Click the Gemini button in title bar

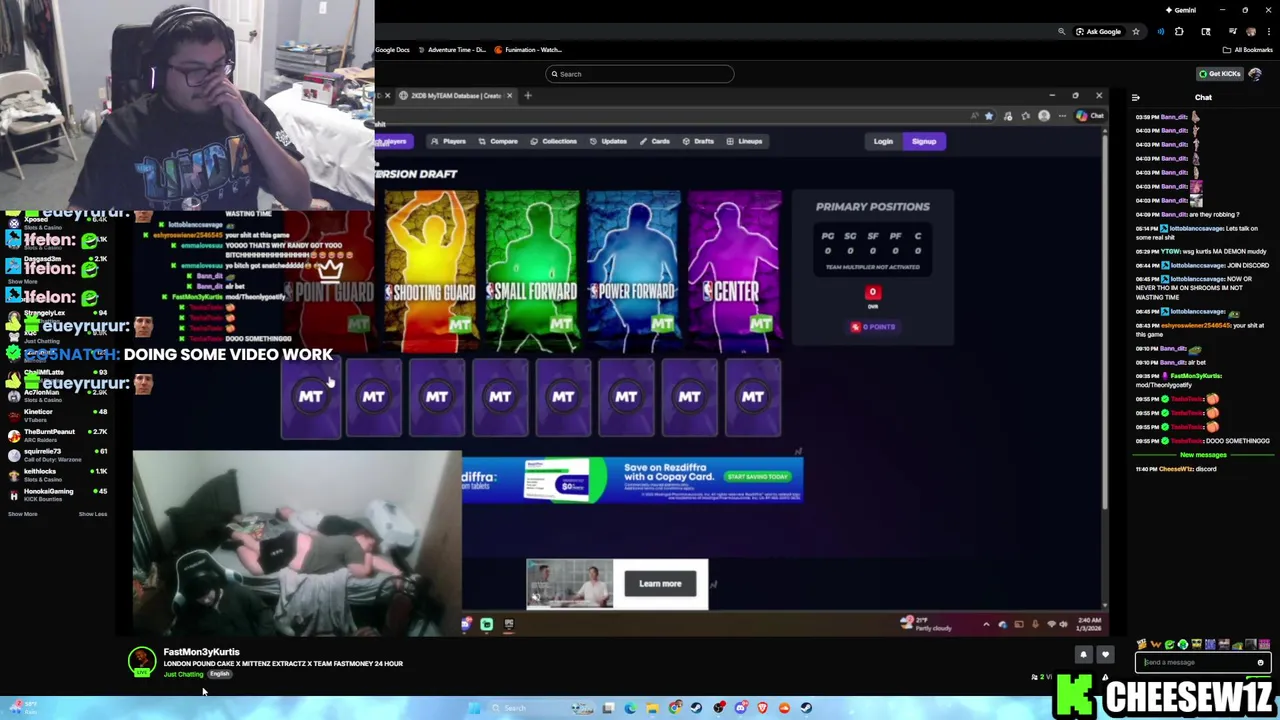(1180, 10)
